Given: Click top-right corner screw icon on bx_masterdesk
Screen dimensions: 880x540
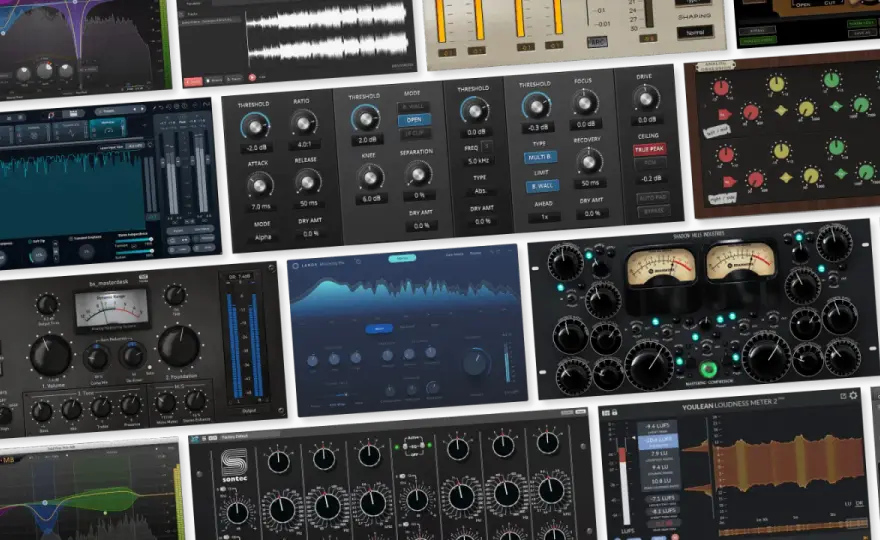Looking at the screenshot, I should click(272, 268).
